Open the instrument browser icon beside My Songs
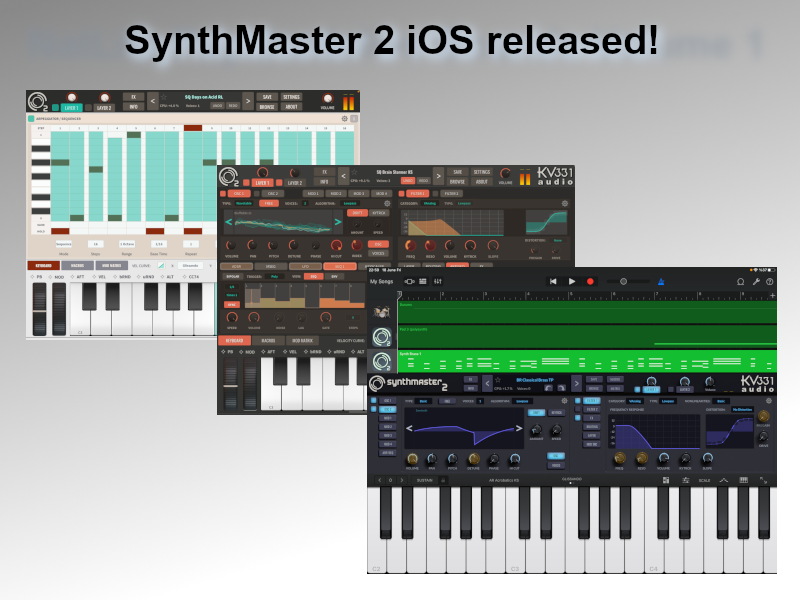 [x=409, y=281]
